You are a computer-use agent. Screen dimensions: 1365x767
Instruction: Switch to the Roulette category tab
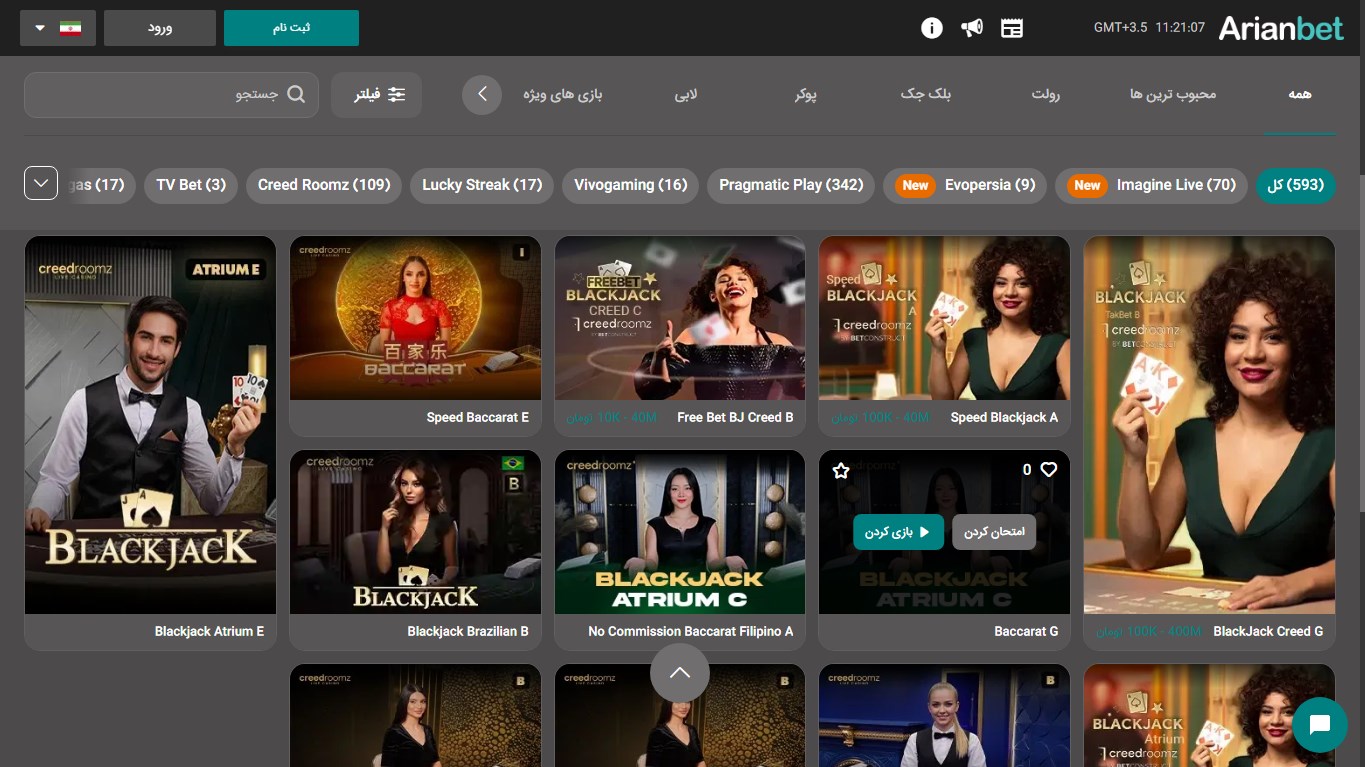(x=1046, y=93)
